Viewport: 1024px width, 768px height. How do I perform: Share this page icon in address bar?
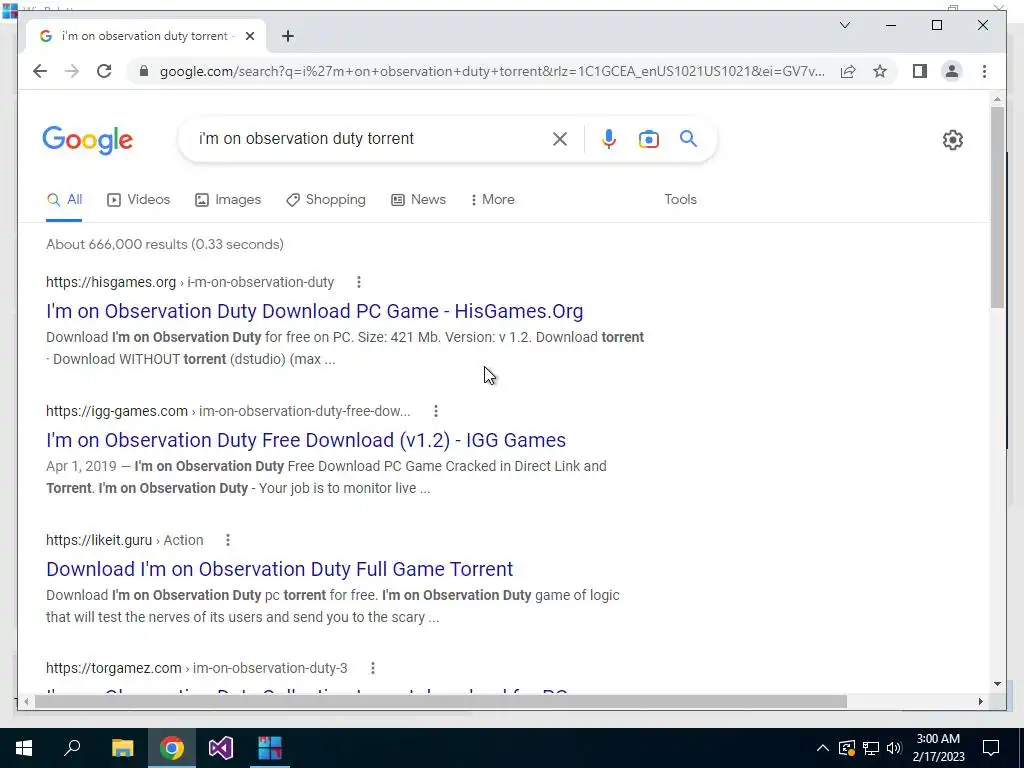[848, 71]
